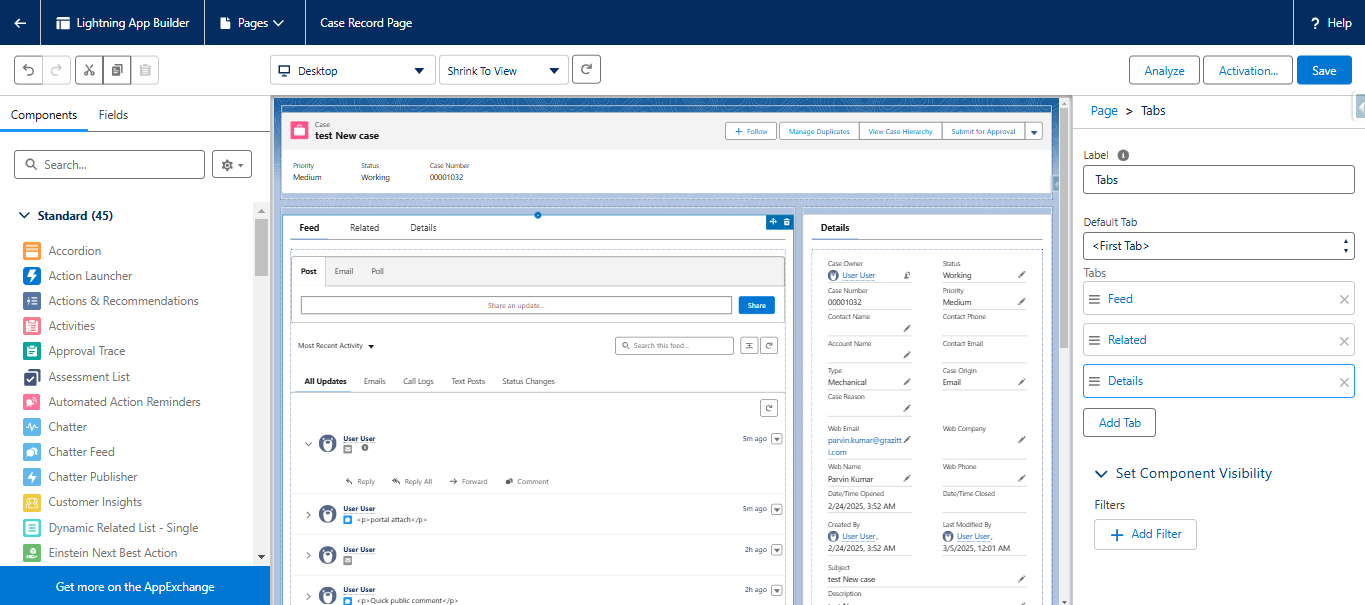
Task: Click the copy icon in toolbar
Action: (117, 70)
